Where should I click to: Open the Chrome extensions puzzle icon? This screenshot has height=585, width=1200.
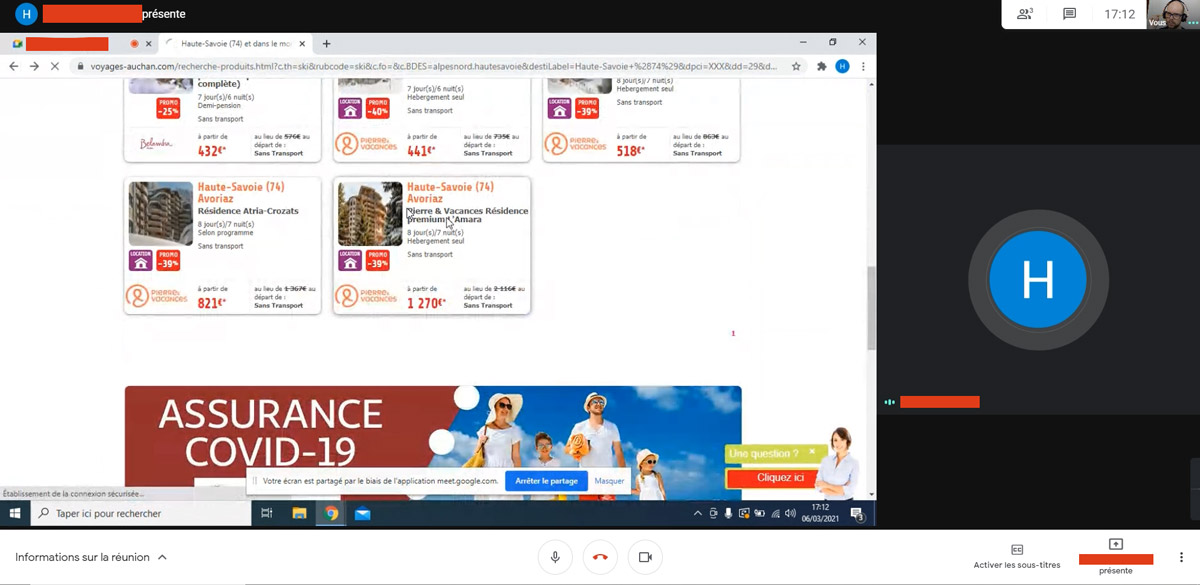[x=822, y=66]
